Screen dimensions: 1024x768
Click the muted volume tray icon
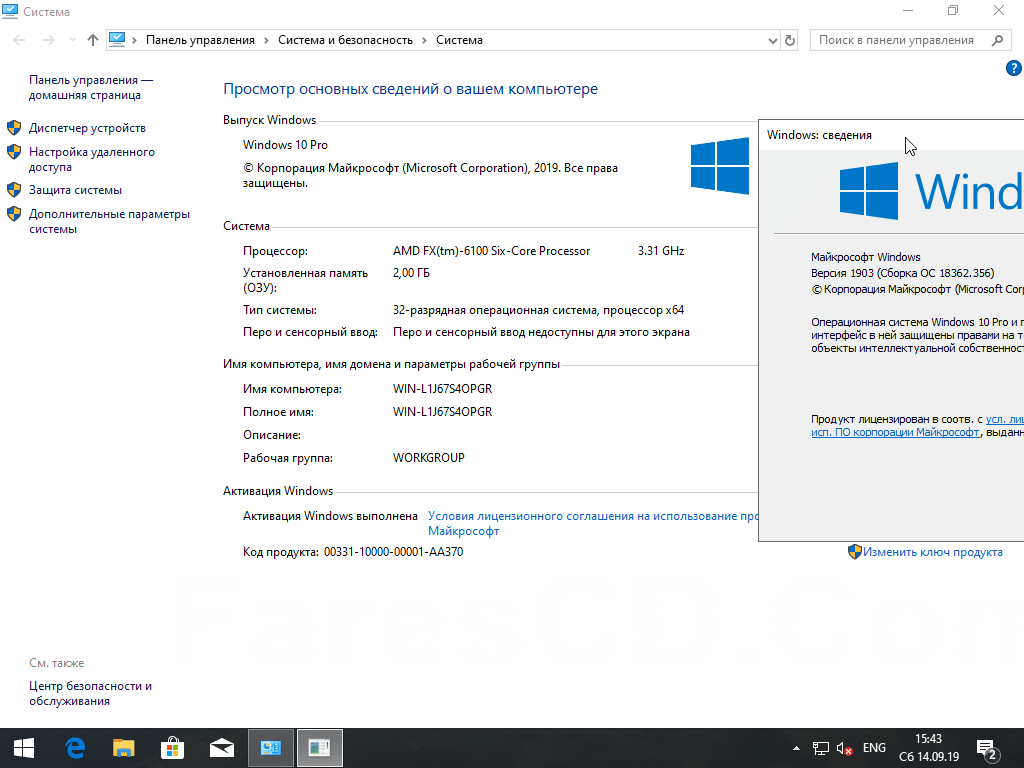pyautogui.click(x=844, y=748)
